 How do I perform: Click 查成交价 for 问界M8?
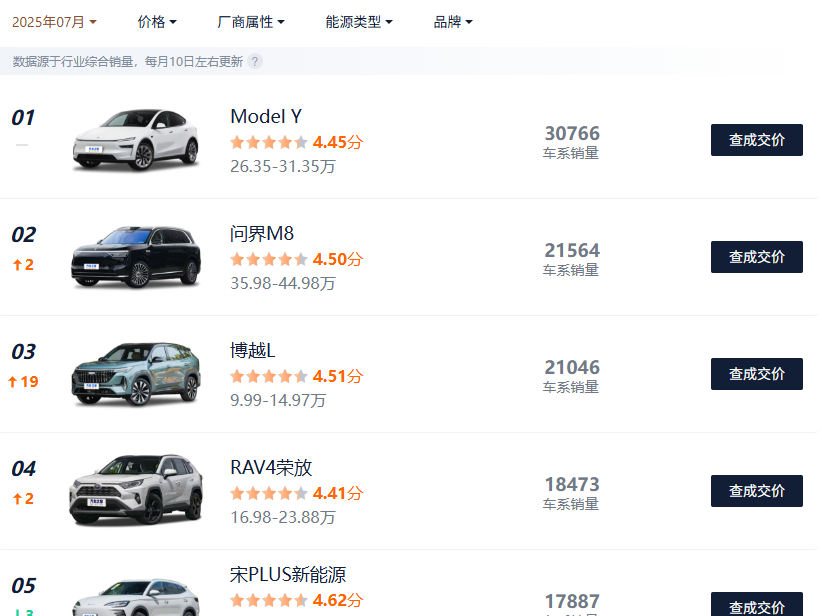pyautogui.click(x=756, y=257)
